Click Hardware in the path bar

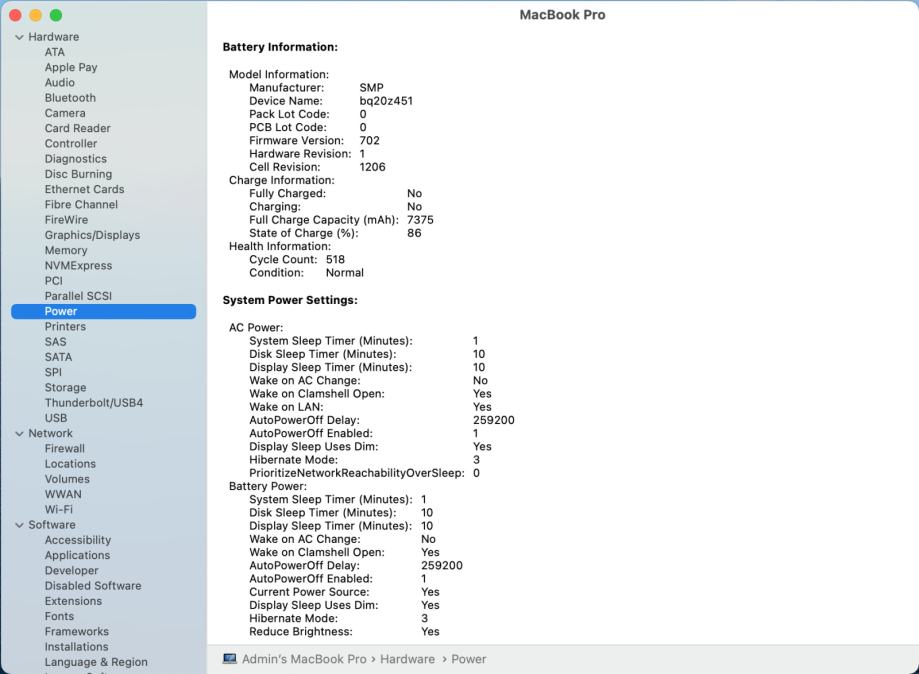pos(407,659)
